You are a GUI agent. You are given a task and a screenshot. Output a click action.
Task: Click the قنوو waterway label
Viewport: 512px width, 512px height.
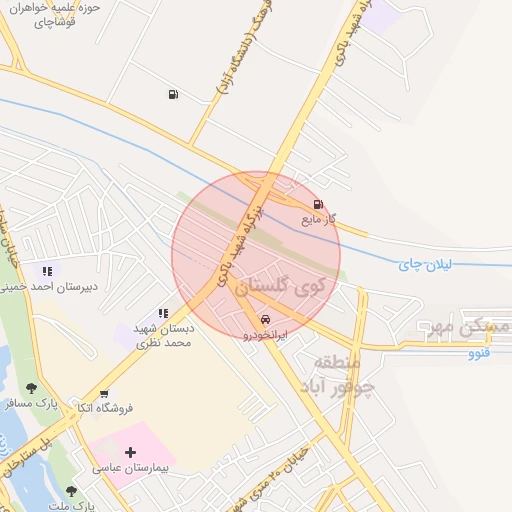point(479,353)
